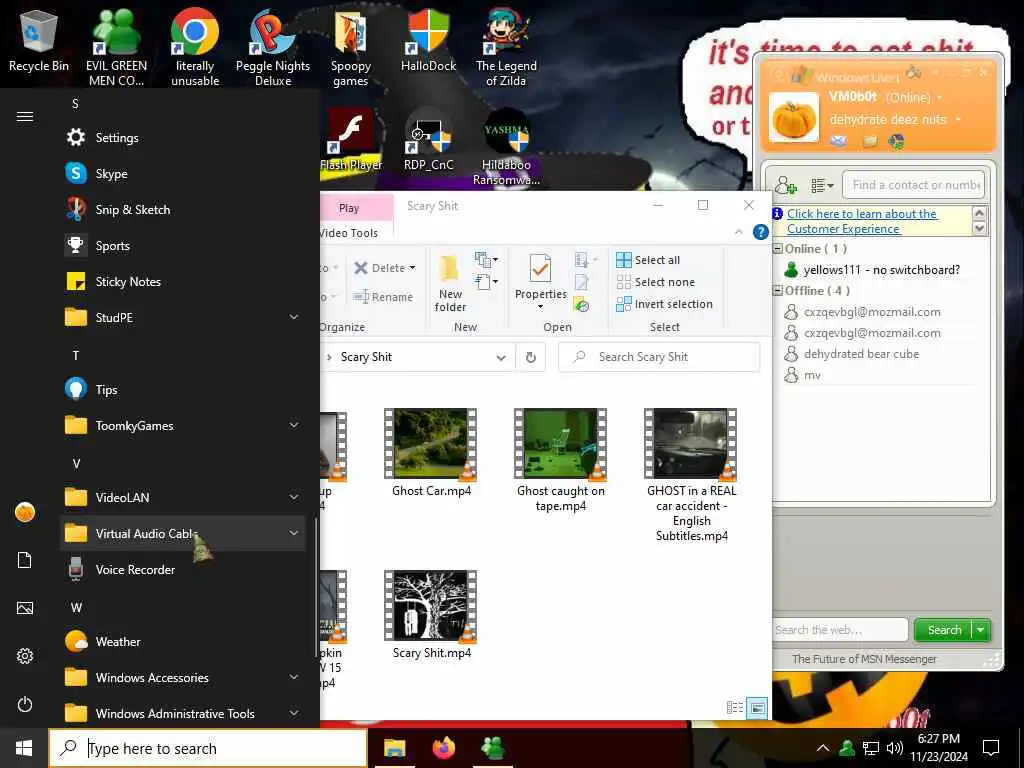Launch Sticky Notes app

[x=183, y=281]
